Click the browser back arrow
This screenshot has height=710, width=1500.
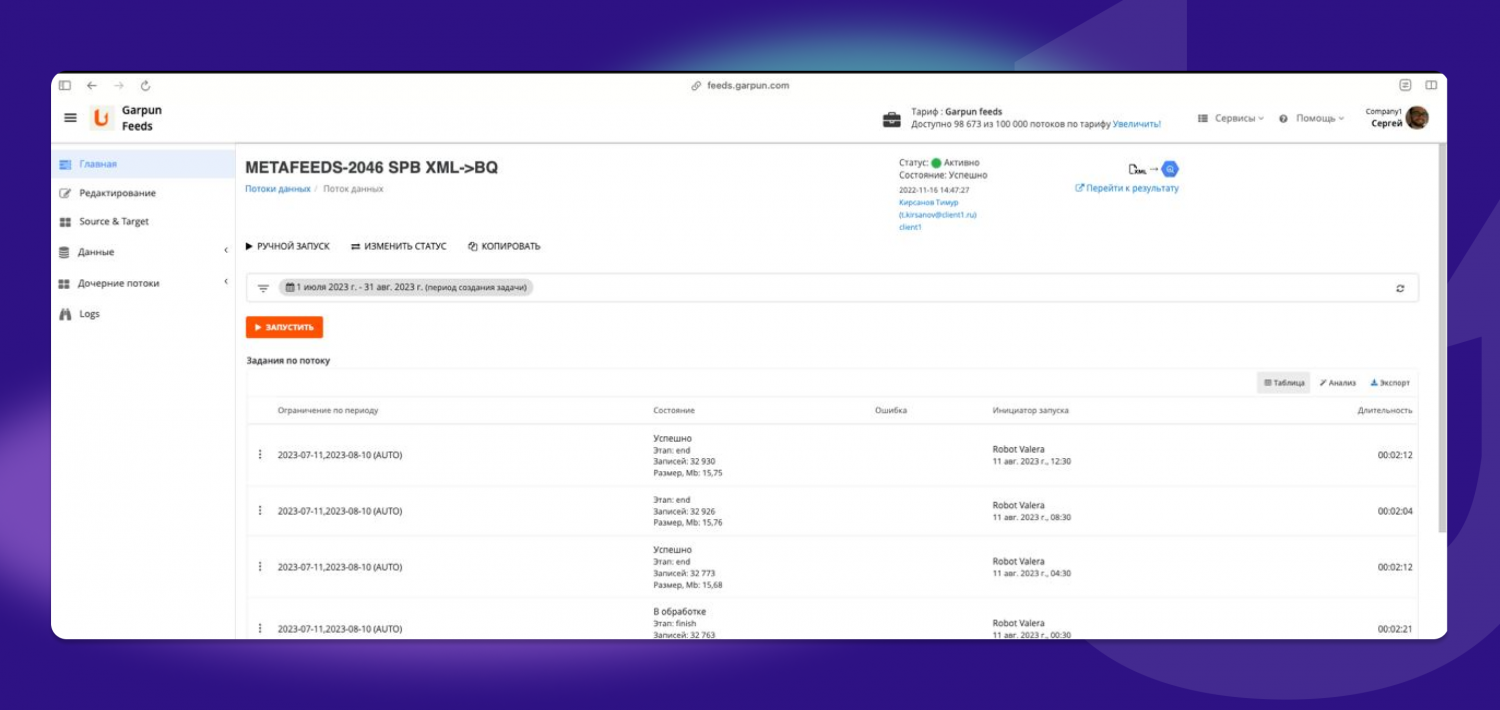pos(92,86)
